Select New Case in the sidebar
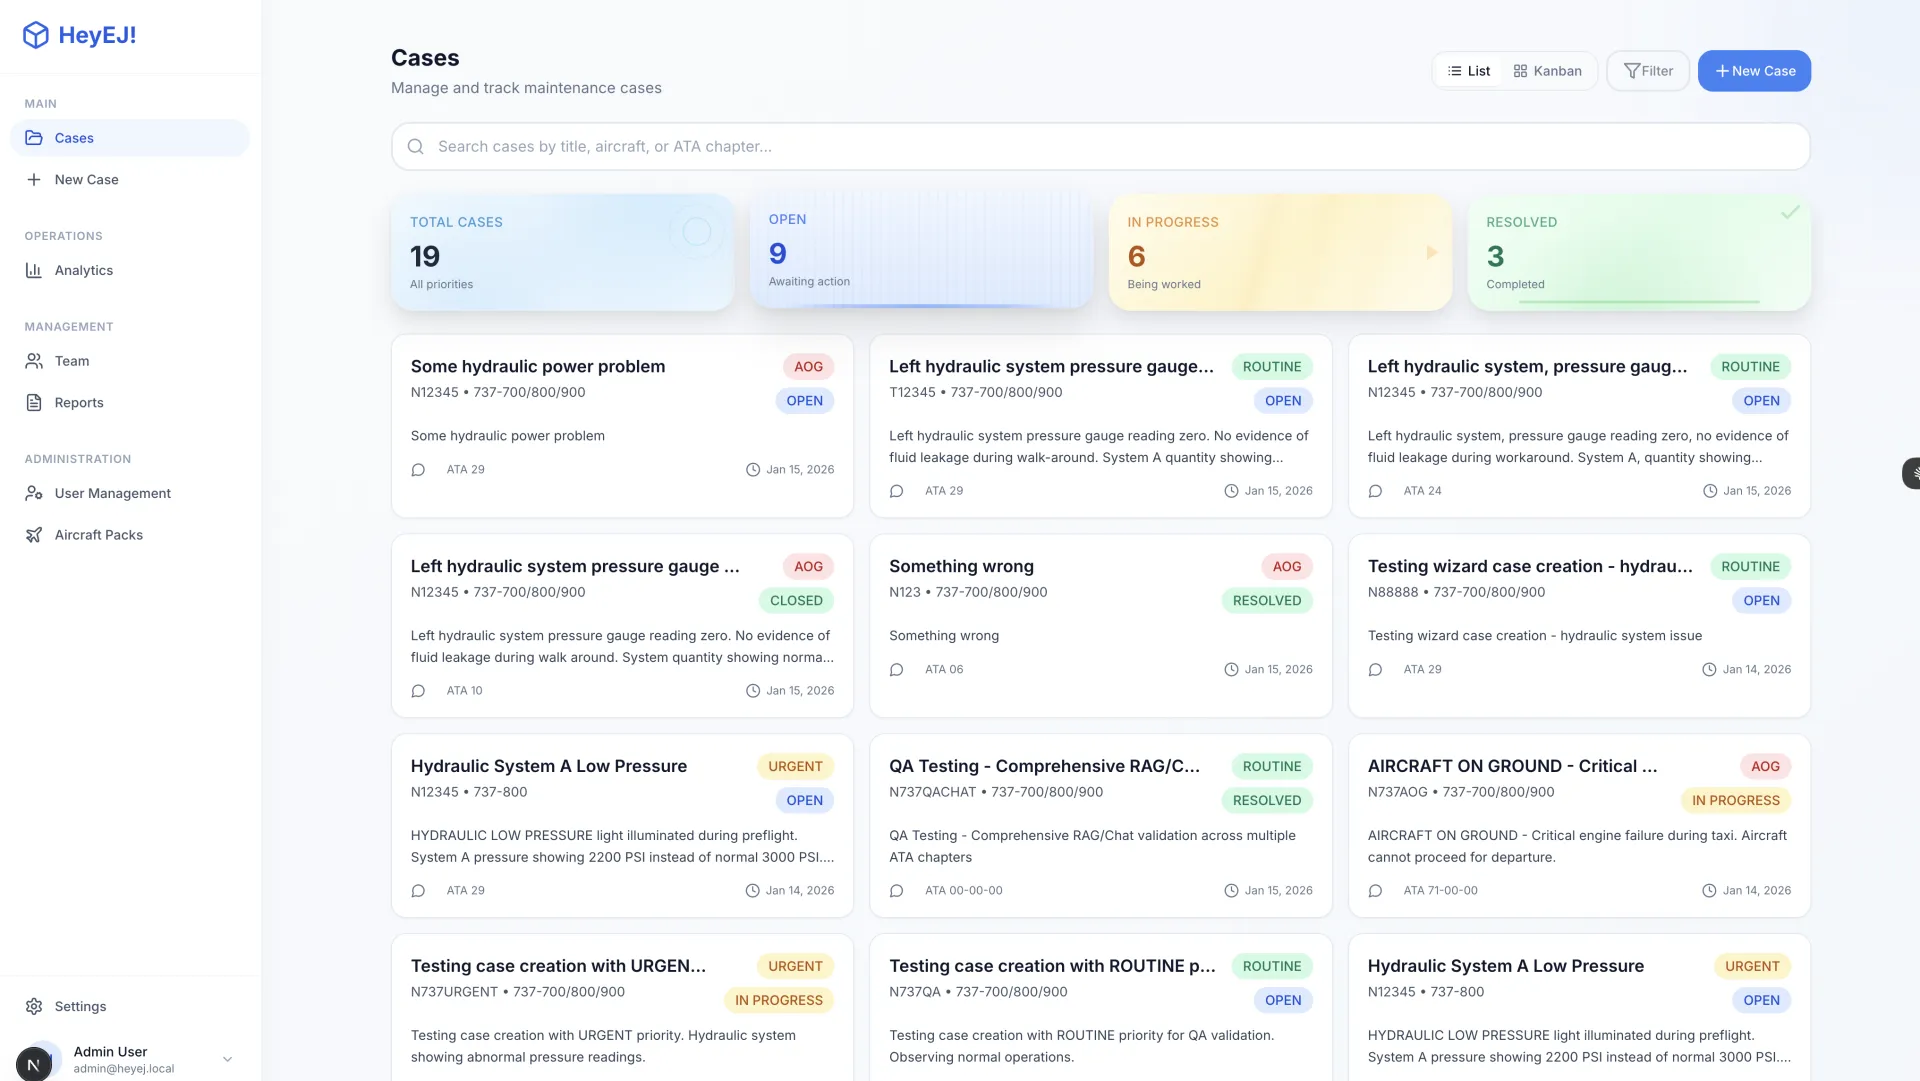 (x=86, y=180)
